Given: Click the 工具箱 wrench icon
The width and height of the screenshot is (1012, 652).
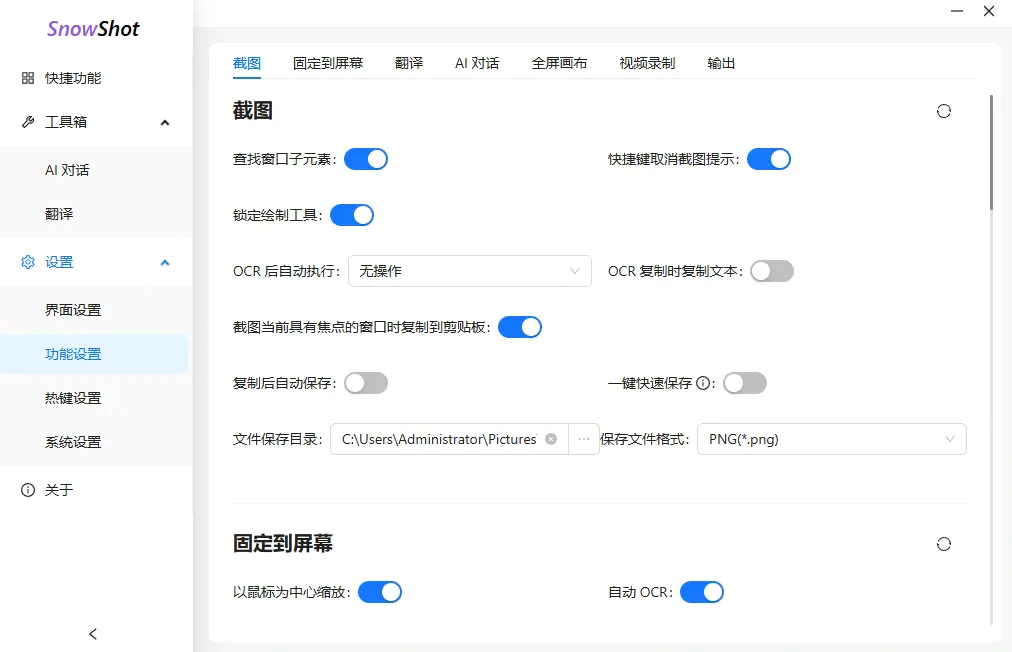Looking at the screenshot, I should point(26,122).
